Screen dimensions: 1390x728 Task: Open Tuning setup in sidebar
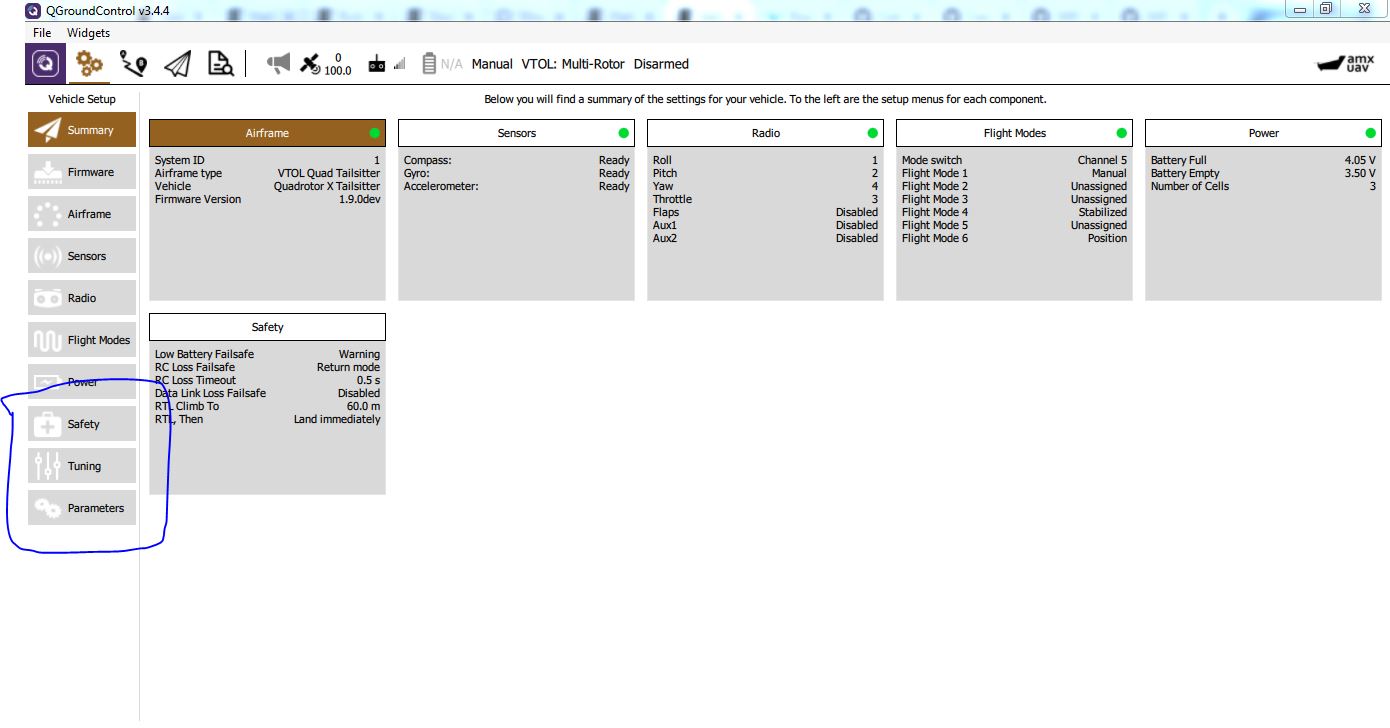pos(82,467)
